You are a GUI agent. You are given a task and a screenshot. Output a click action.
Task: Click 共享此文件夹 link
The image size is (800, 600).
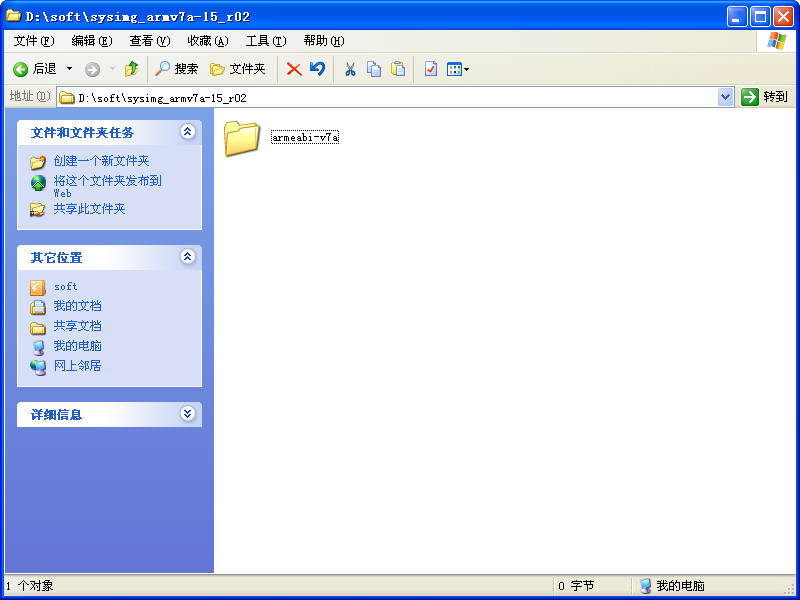(89, 209)
